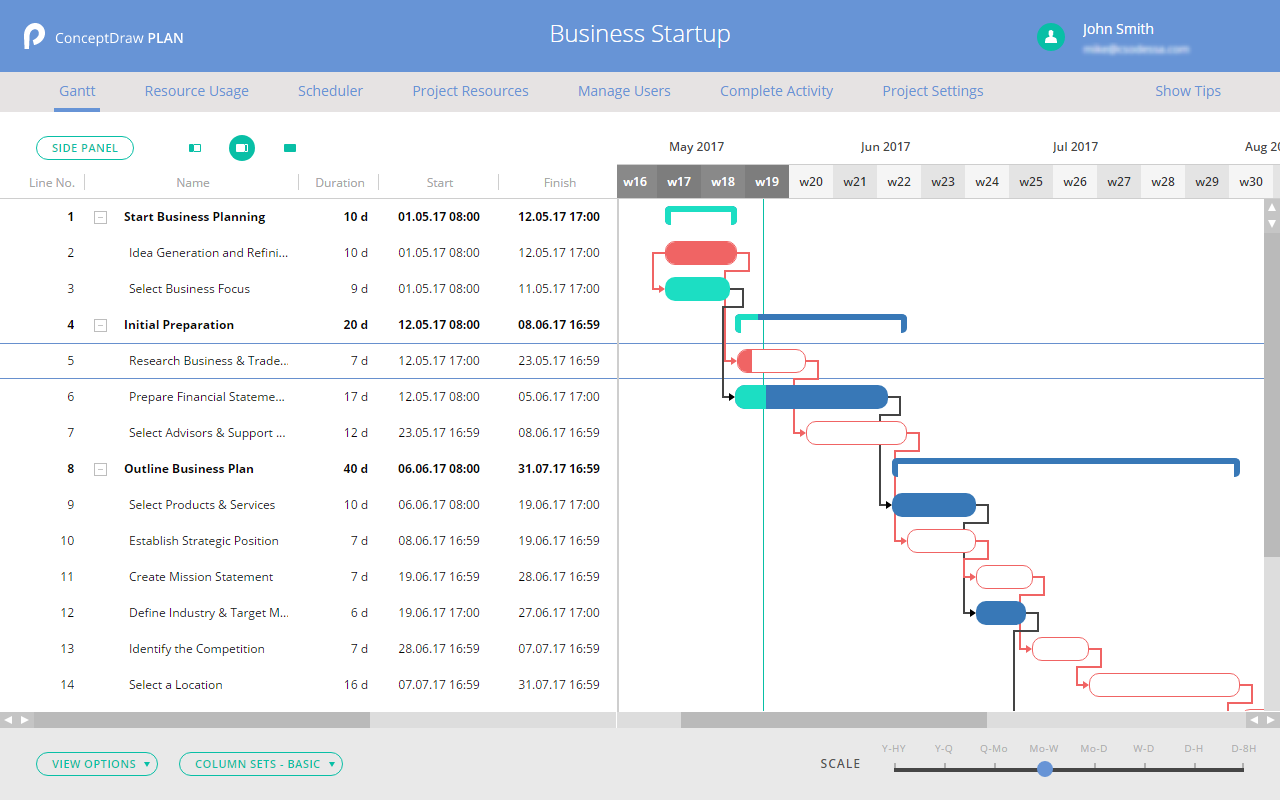Click the Scale slider handle
1280x800 pixels.
[1045, 769]
